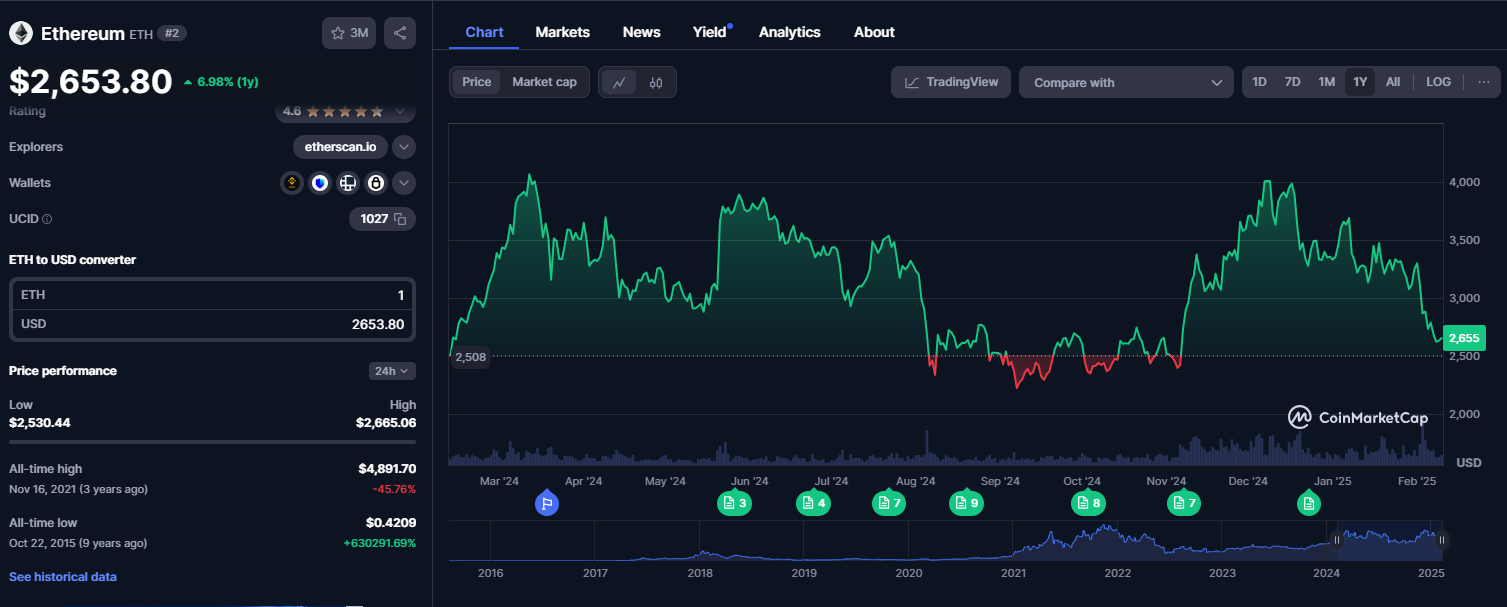
Task: Open etherscan.io explorer link
Action: (340, 147)
